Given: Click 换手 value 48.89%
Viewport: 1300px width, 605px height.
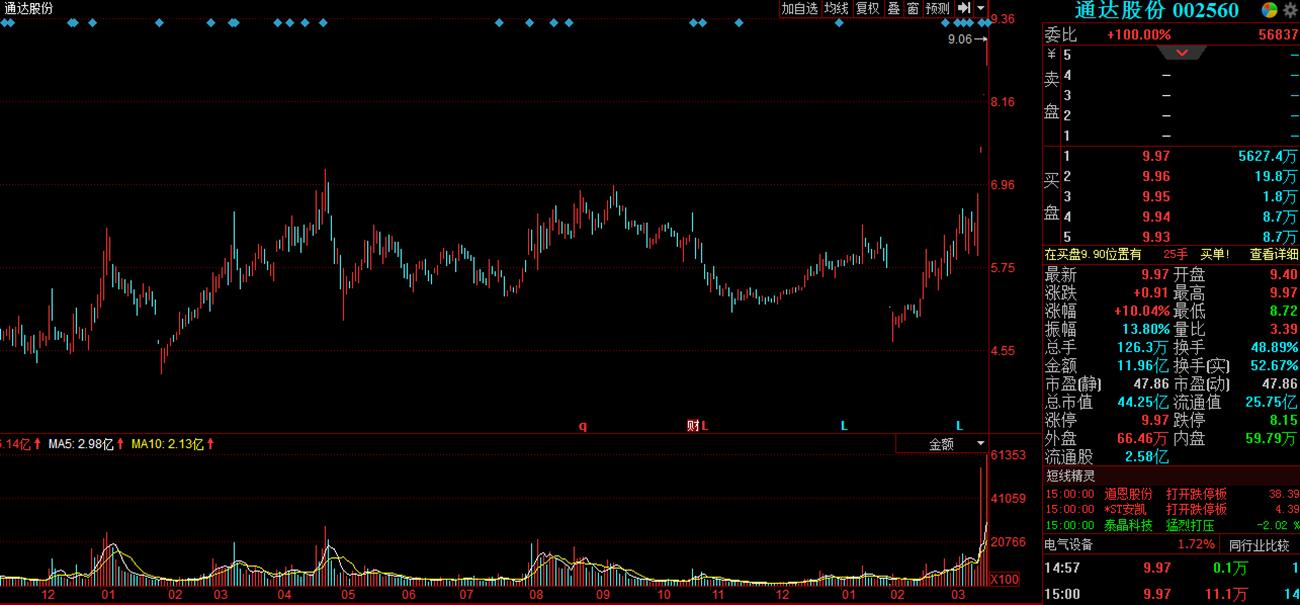Looking at the screenshot, I should [x=1273, y=347].
